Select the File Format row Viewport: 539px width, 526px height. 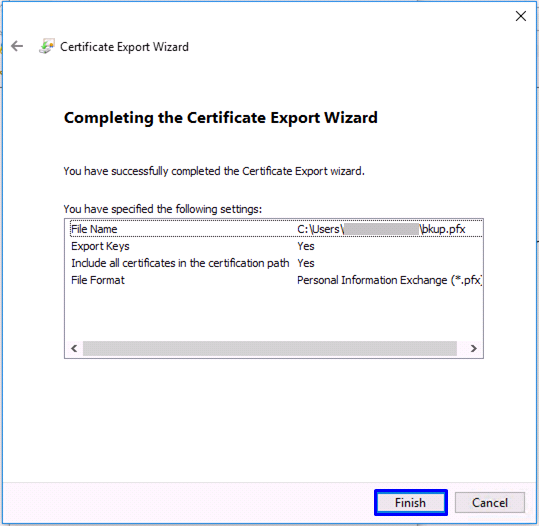point(276,280)
